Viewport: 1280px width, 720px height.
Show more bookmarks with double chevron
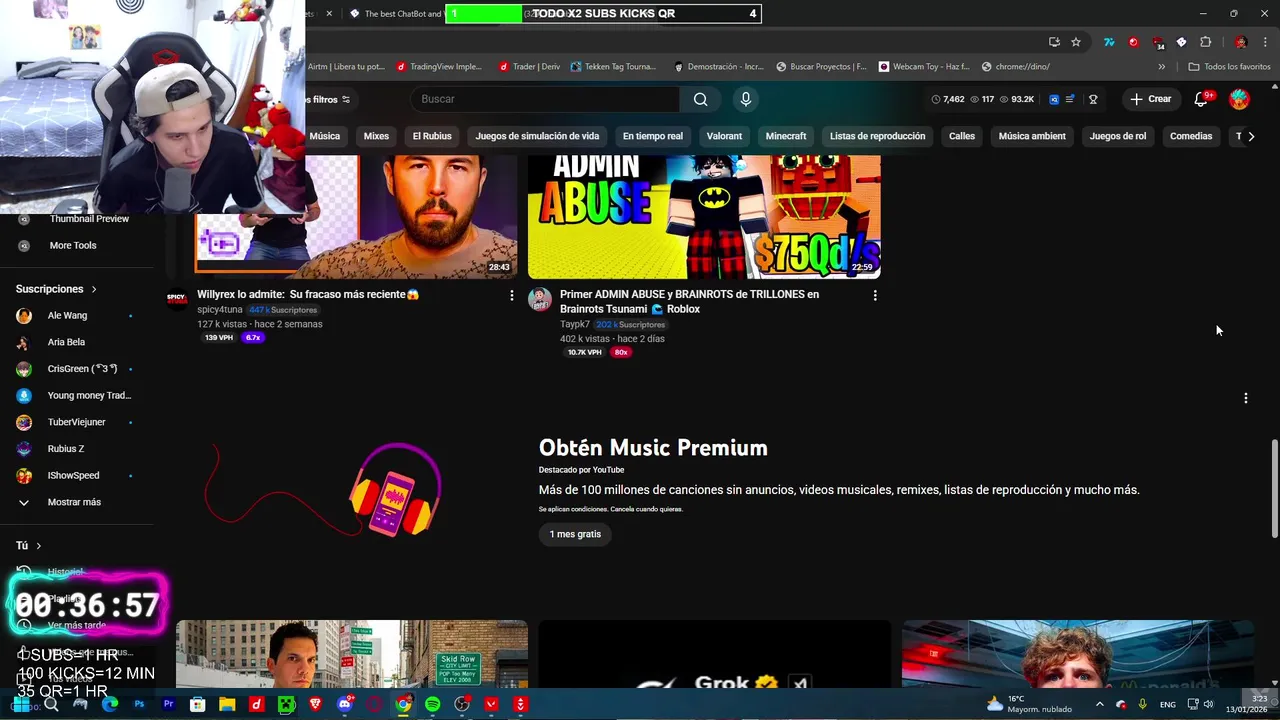(1161, 67)
